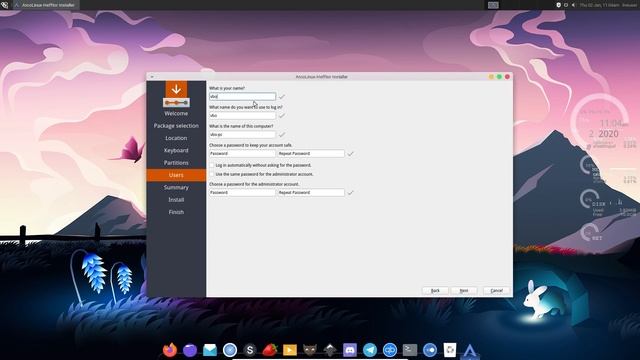Select the Partitions step in sidebar

(176, 162)
